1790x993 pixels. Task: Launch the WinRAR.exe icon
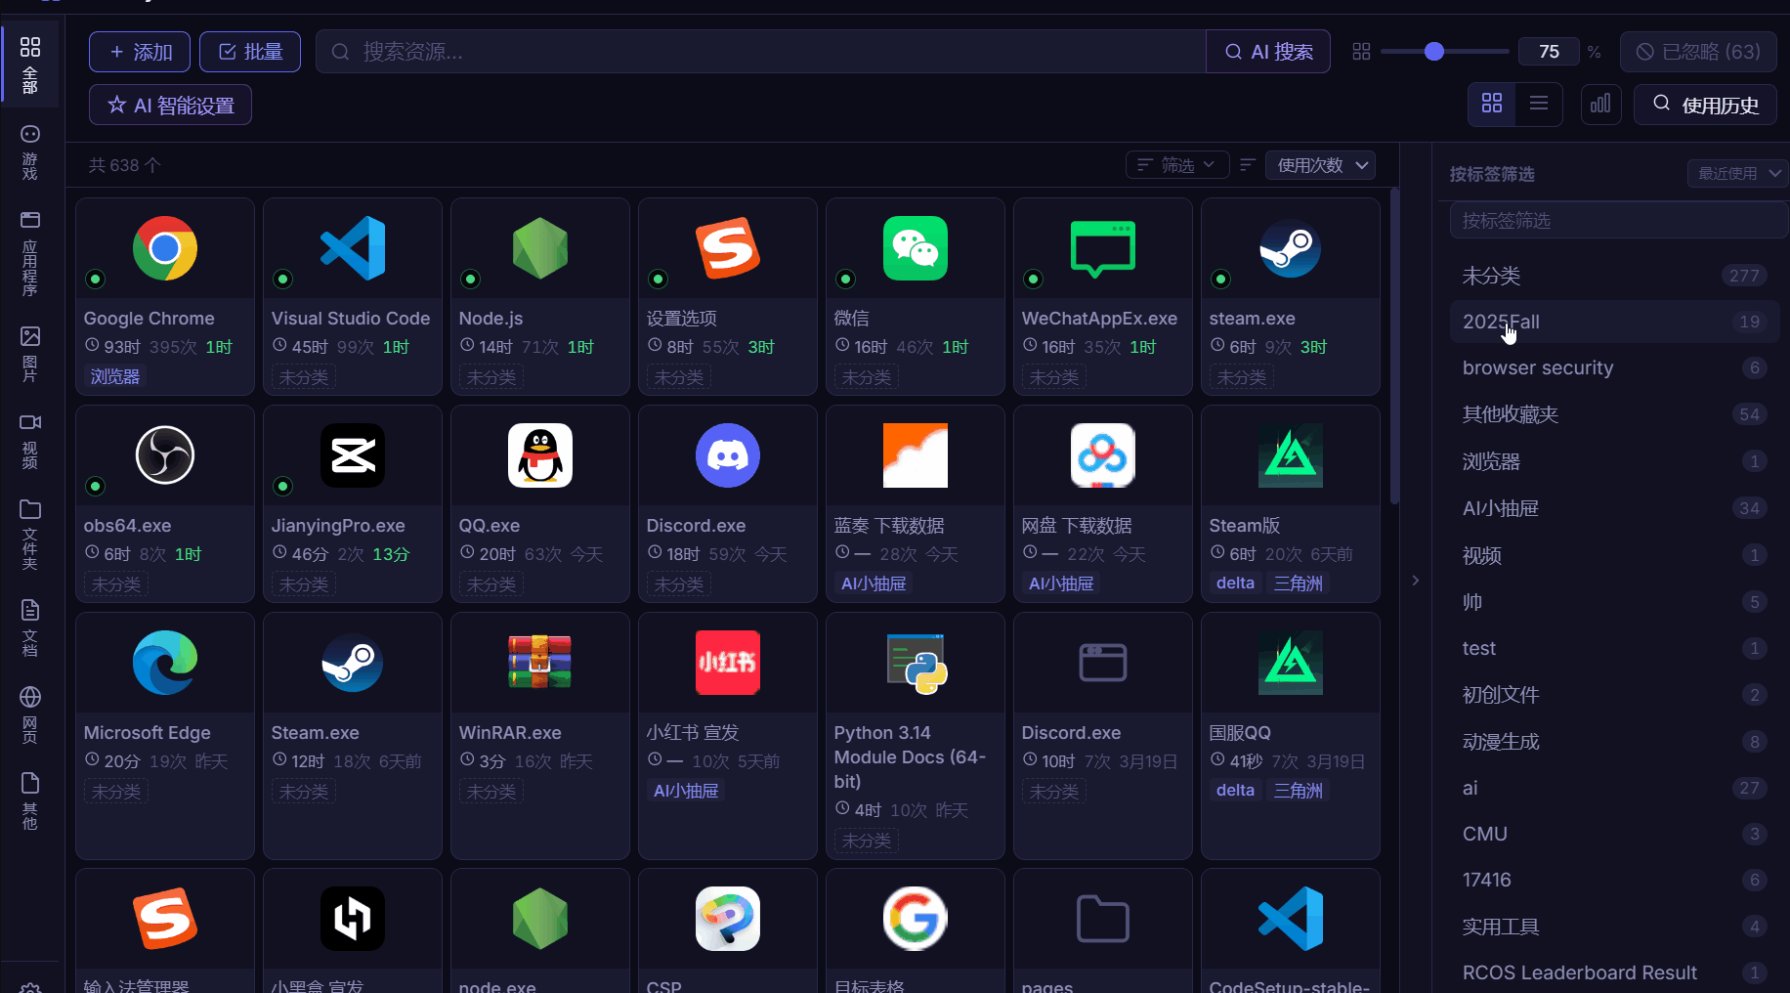(540, 662)
